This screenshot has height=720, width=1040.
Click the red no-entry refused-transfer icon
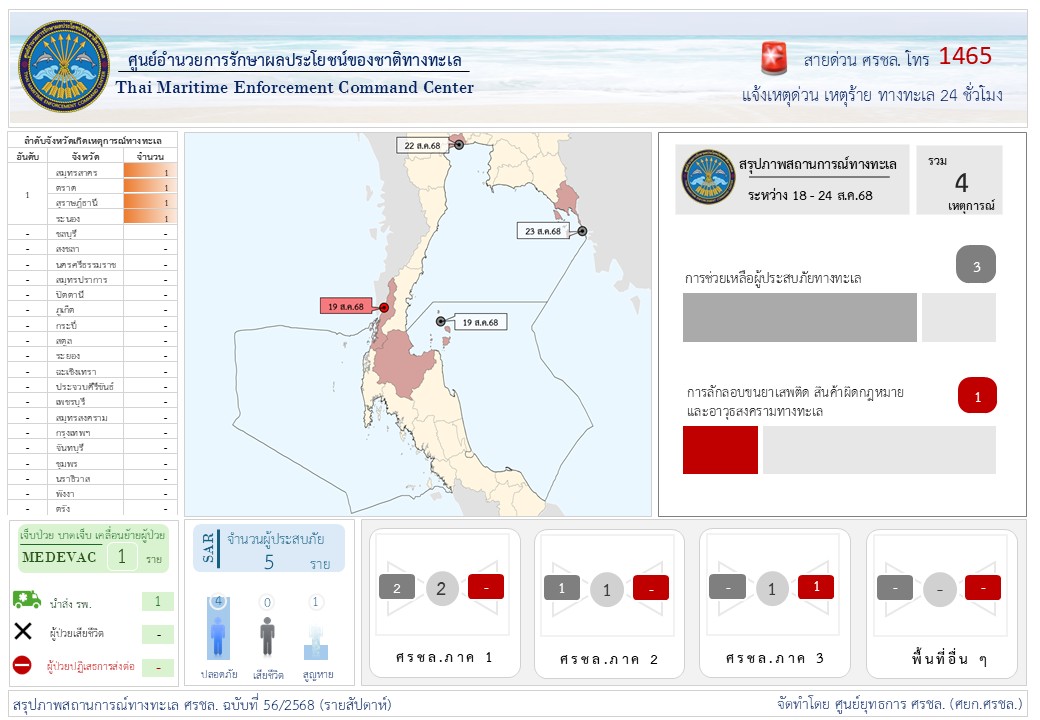[x=22, y=665]
